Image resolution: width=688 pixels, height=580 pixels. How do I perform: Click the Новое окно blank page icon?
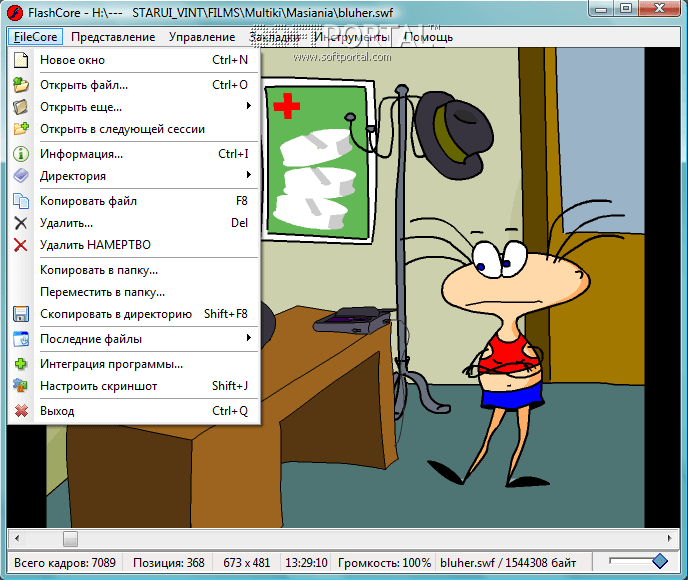(21, 60)
